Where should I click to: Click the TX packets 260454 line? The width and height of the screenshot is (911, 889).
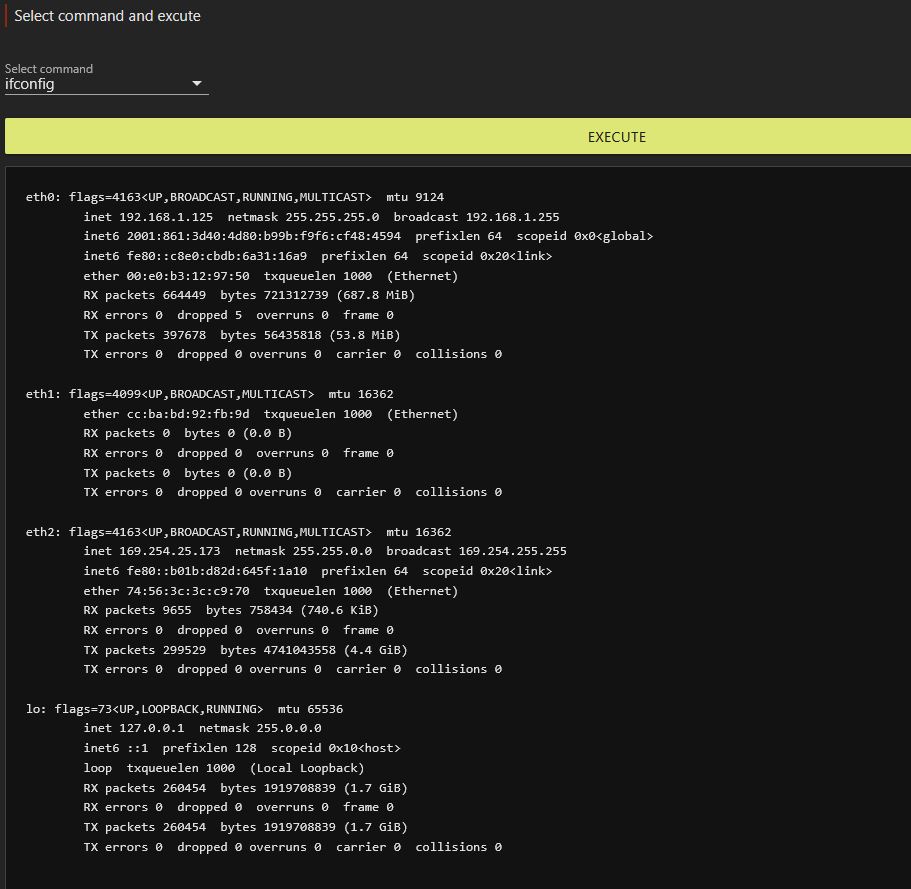coord(245,827)
